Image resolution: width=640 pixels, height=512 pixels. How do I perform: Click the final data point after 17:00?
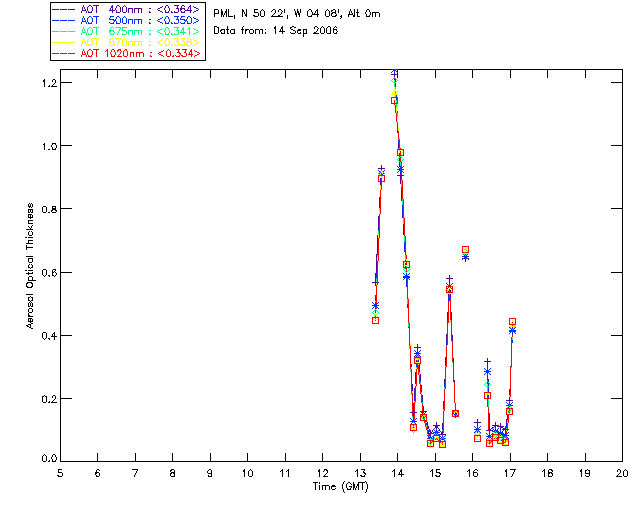pos(512,322)
